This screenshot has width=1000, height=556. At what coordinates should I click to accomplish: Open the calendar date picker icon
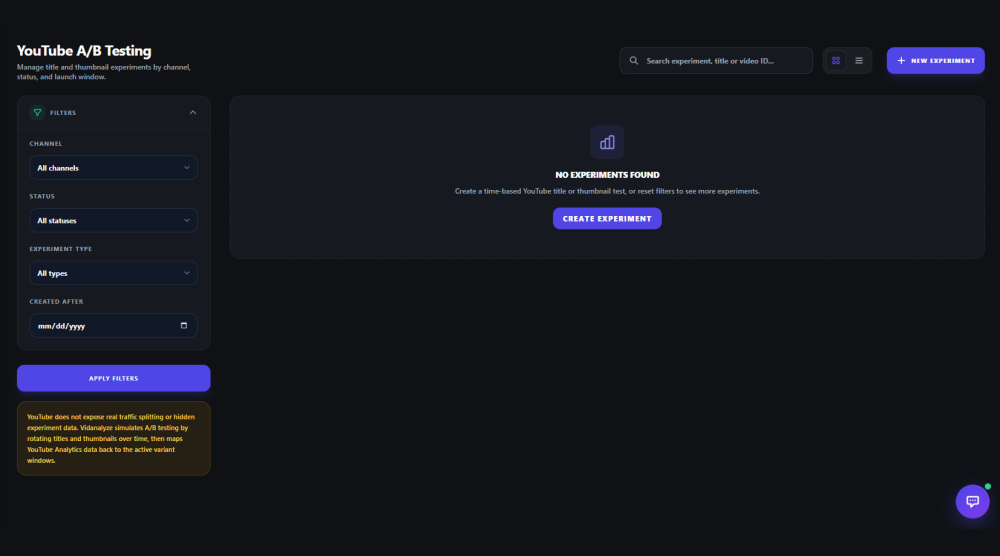[x=184, y=325]
